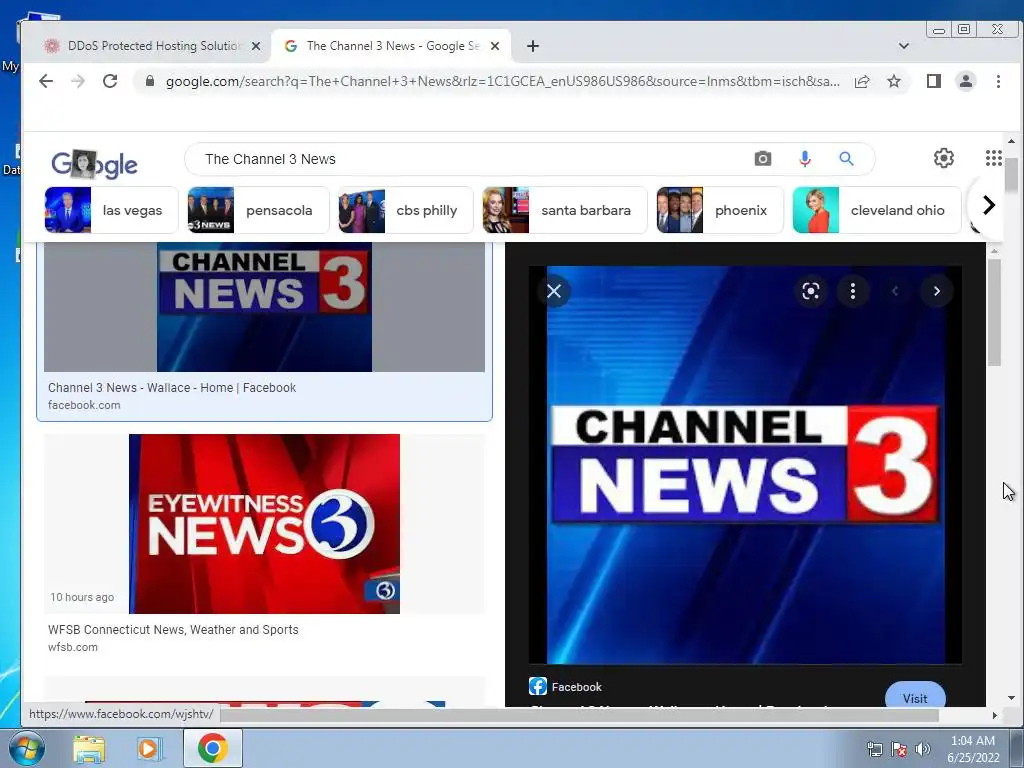
Task: Select the Channel News 3 thumbnail
Action: [x=264, y=307]
